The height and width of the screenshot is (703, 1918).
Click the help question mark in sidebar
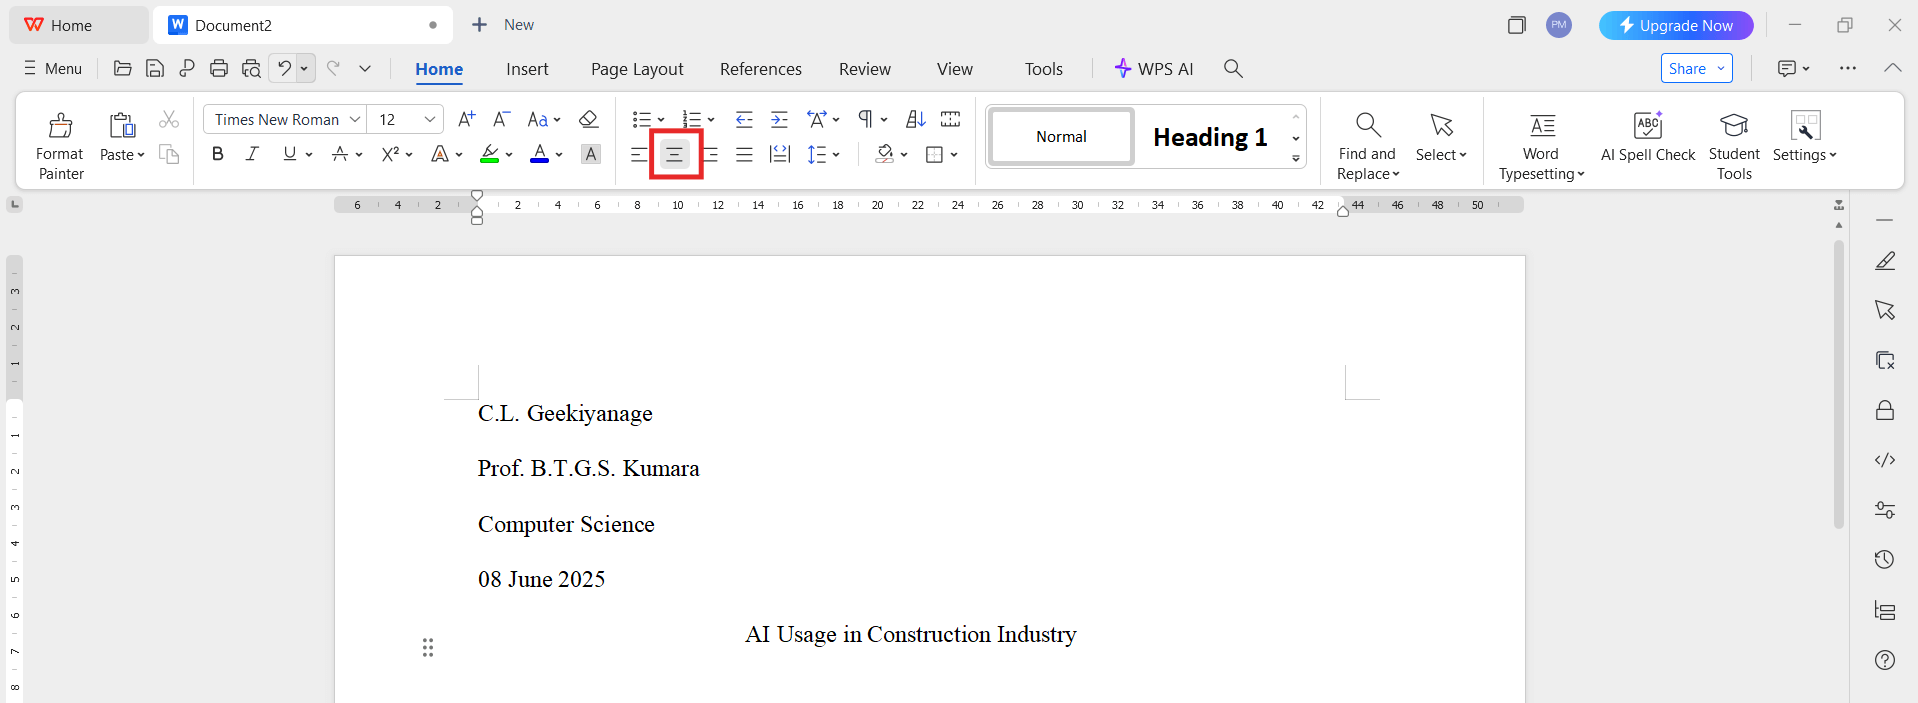1885,660
